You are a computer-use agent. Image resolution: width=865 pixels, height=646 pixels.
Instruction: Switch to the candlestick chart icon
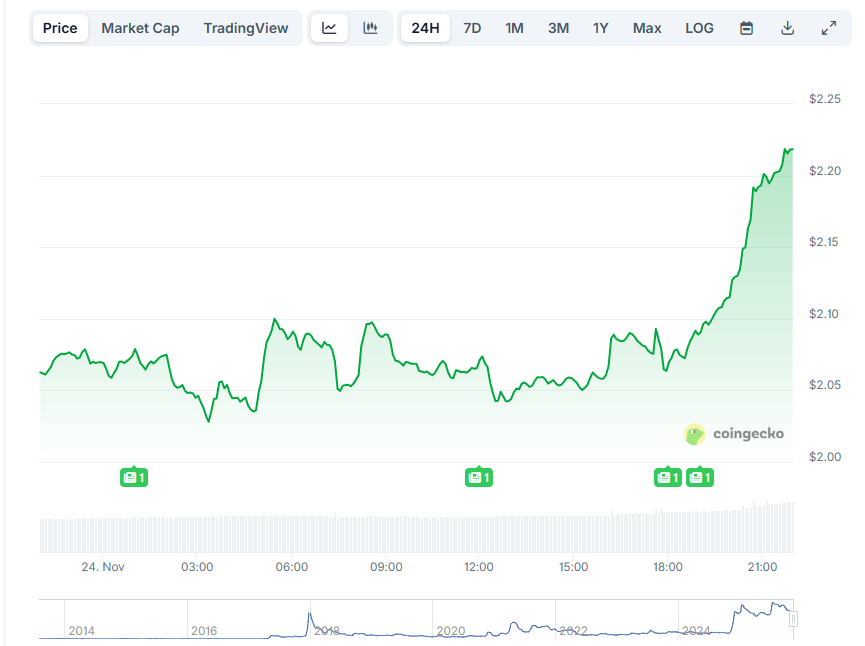pyautogui.click(x=370, y=28)
